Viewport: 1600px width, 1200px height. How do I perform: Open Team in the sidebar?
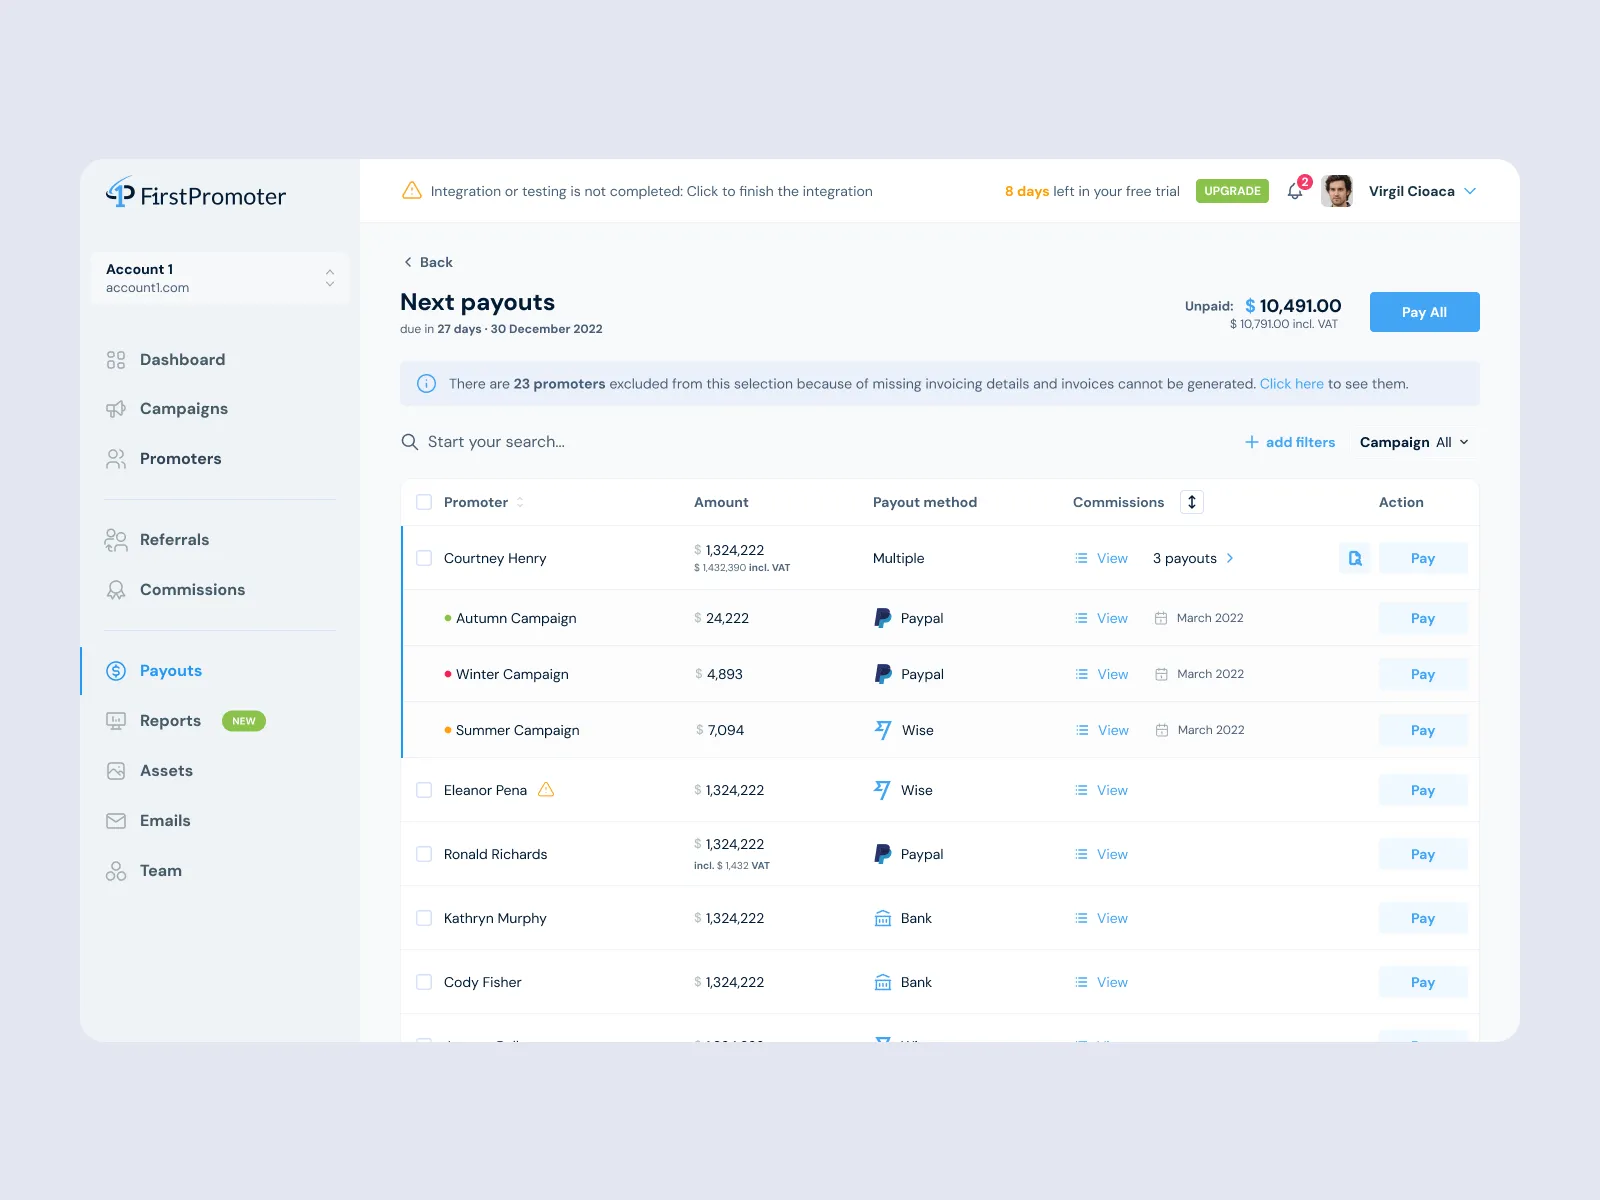(x=144, y=871)
